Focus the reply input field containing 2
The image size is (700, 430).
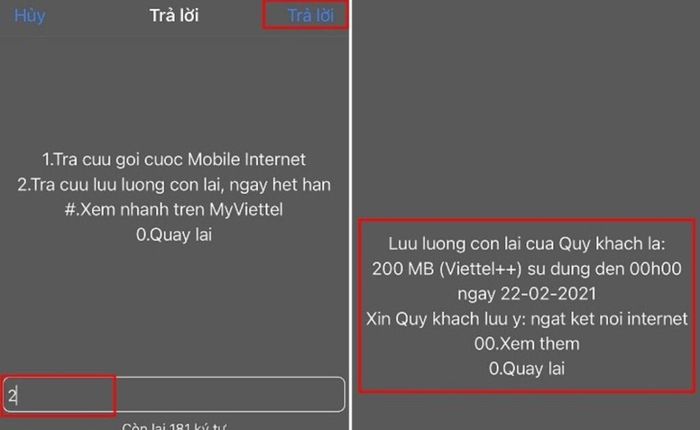(174, 395)
